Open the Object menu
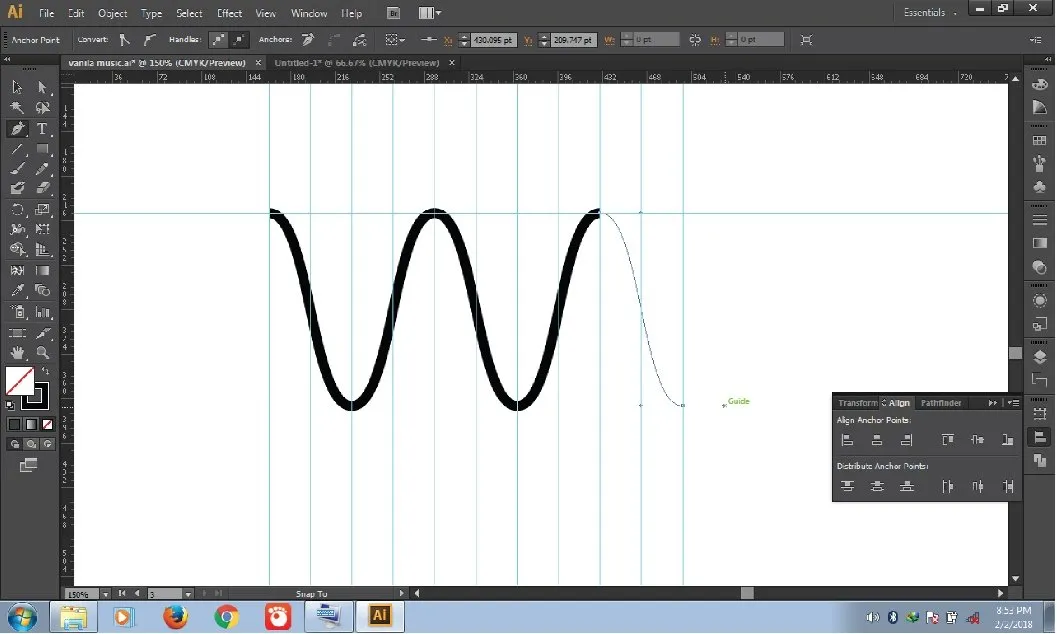 112,13
